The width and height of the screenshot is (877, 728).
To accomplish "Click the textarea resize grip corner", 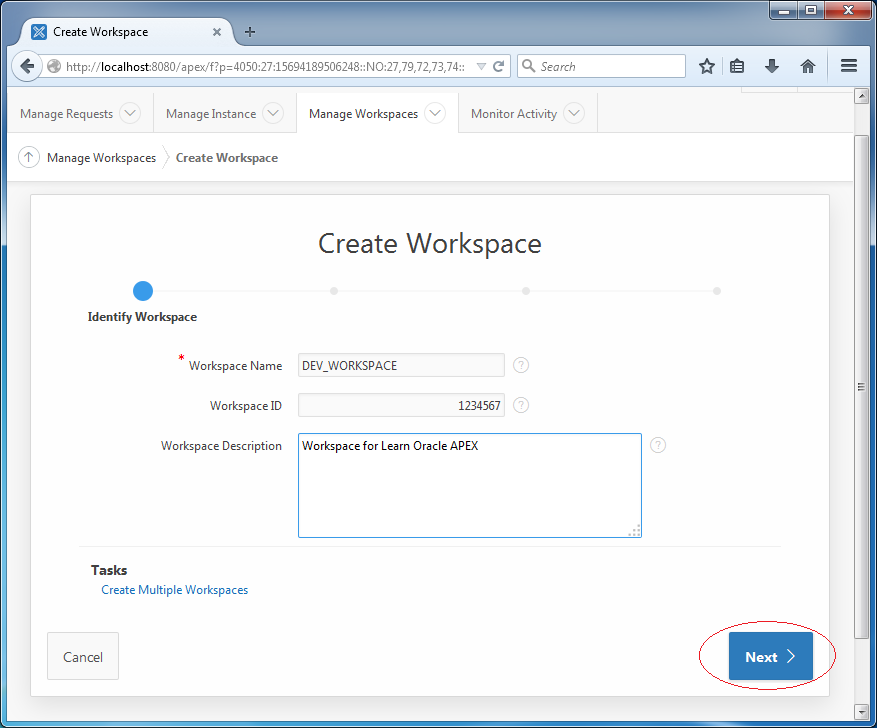I will pos(634,531).
